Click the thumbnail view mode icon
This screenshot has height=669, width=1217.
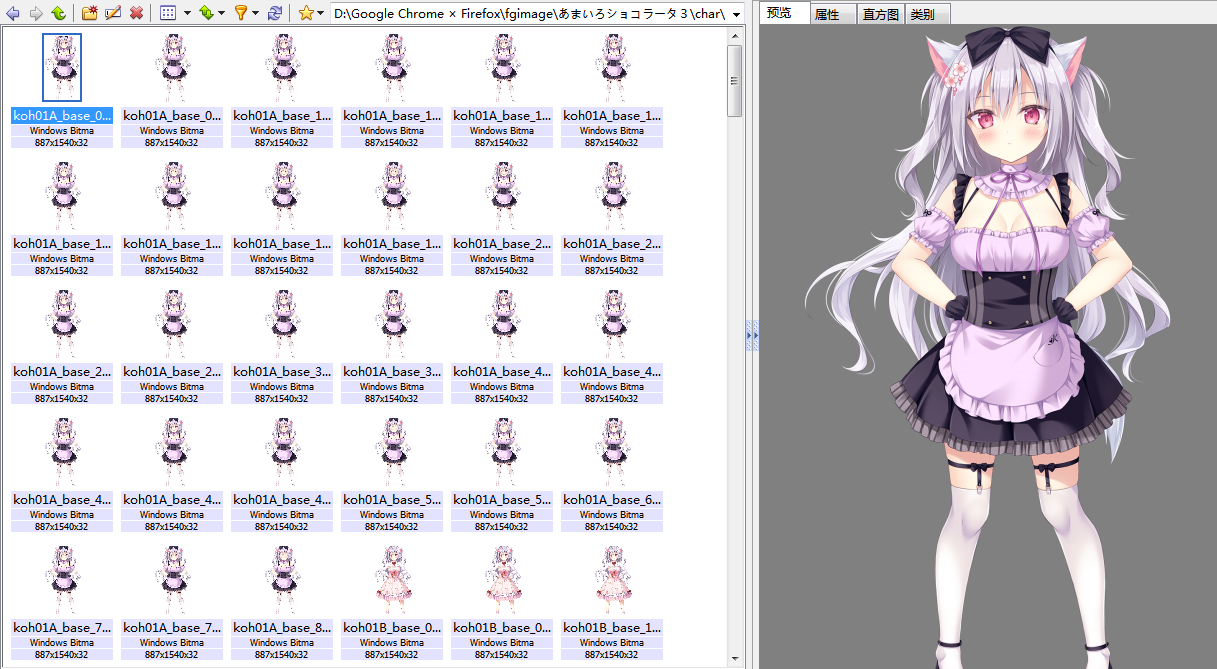169,13
